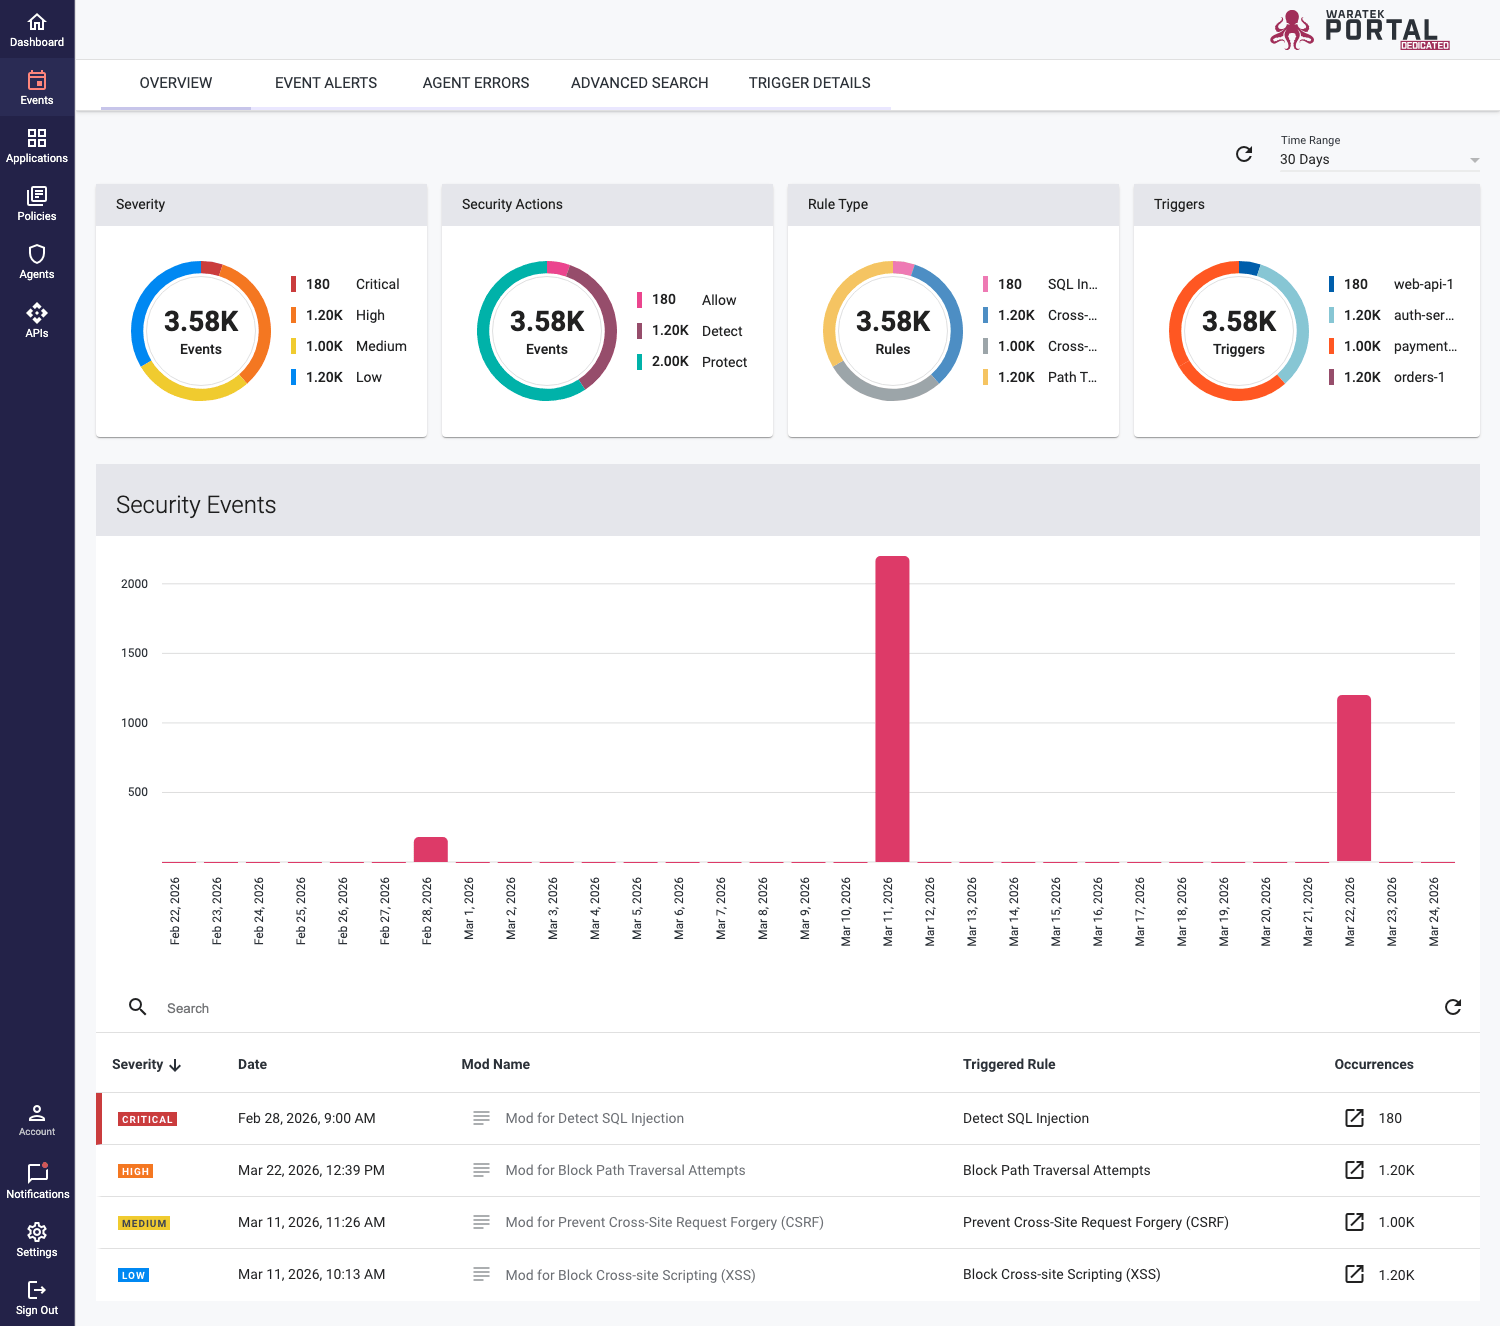
Task: Open Mod for Block Path Traversal Attempts
Action: [x=625, y=1170]
